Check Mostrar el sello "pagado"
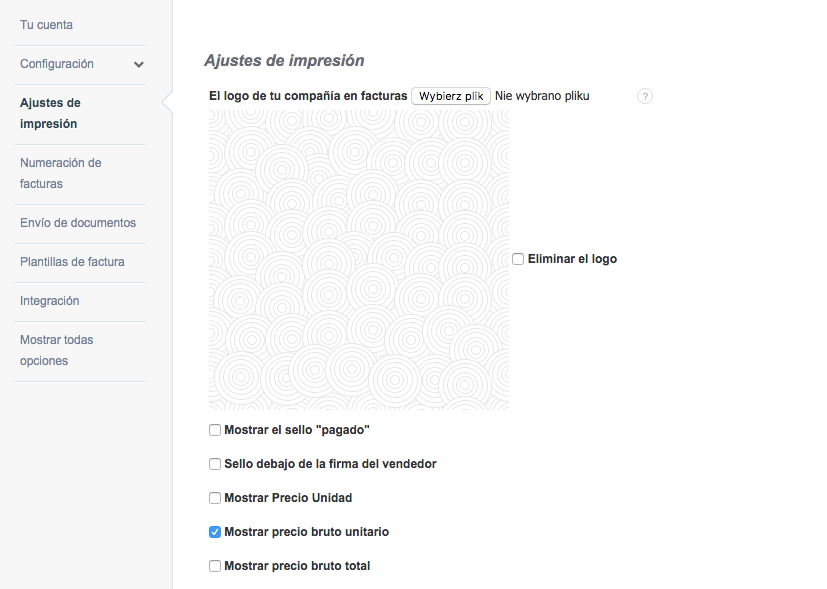This screenshot has height=589, width=827. coord(214,429)
